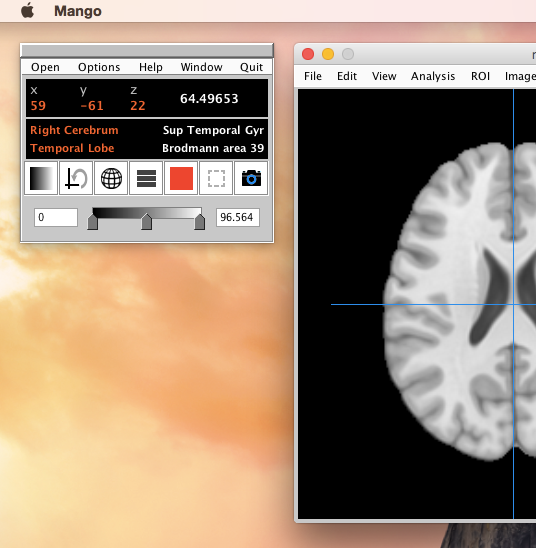The width and height of the screenshot is (536, 548).
Task: Click the minimum intensity field showing 0
Action: [x=56, y=217]
